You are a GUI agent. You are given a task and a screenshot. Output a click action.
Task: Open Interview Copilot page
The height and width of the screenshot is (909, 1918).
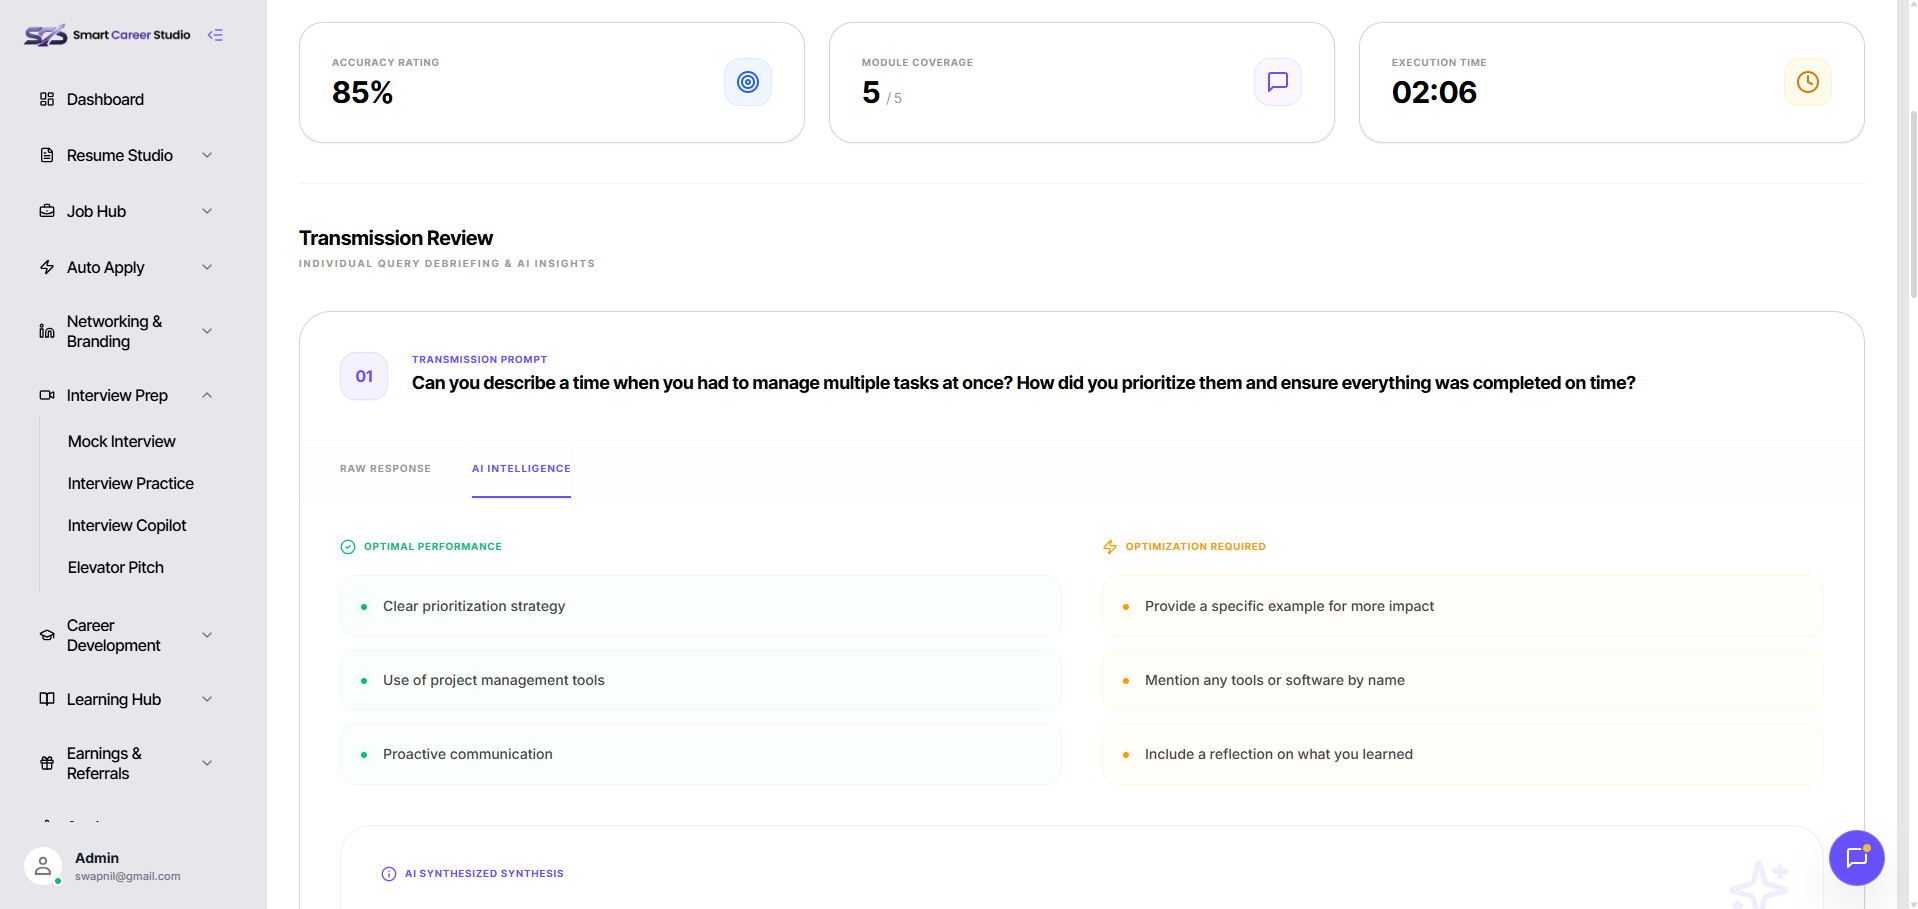click(127, 525)
